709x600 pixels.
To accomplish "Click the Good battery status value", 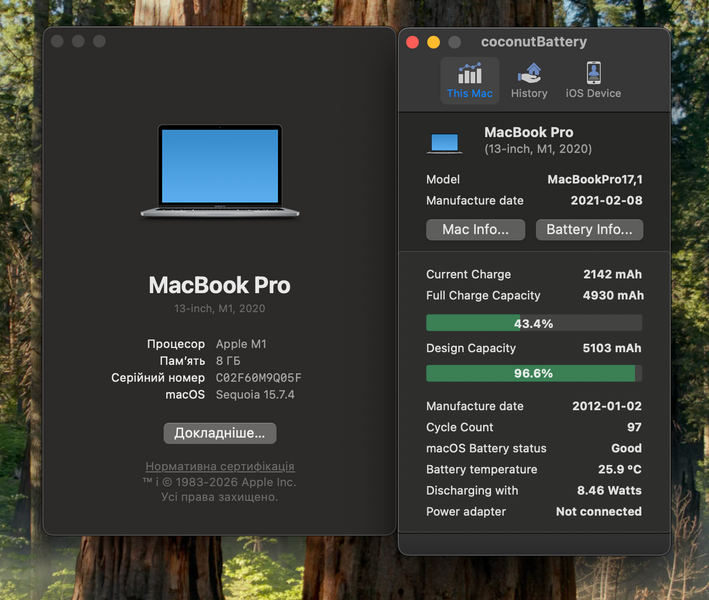I will 626,448.
